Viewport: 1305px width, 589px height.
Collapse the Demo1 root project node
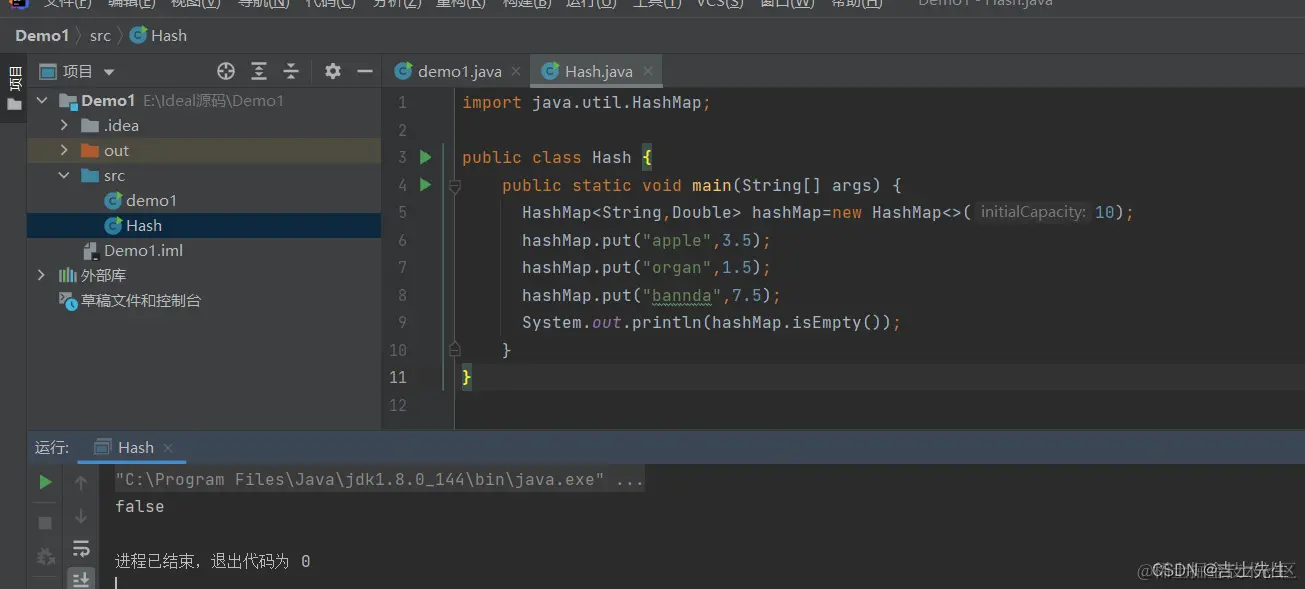[42, 100]
